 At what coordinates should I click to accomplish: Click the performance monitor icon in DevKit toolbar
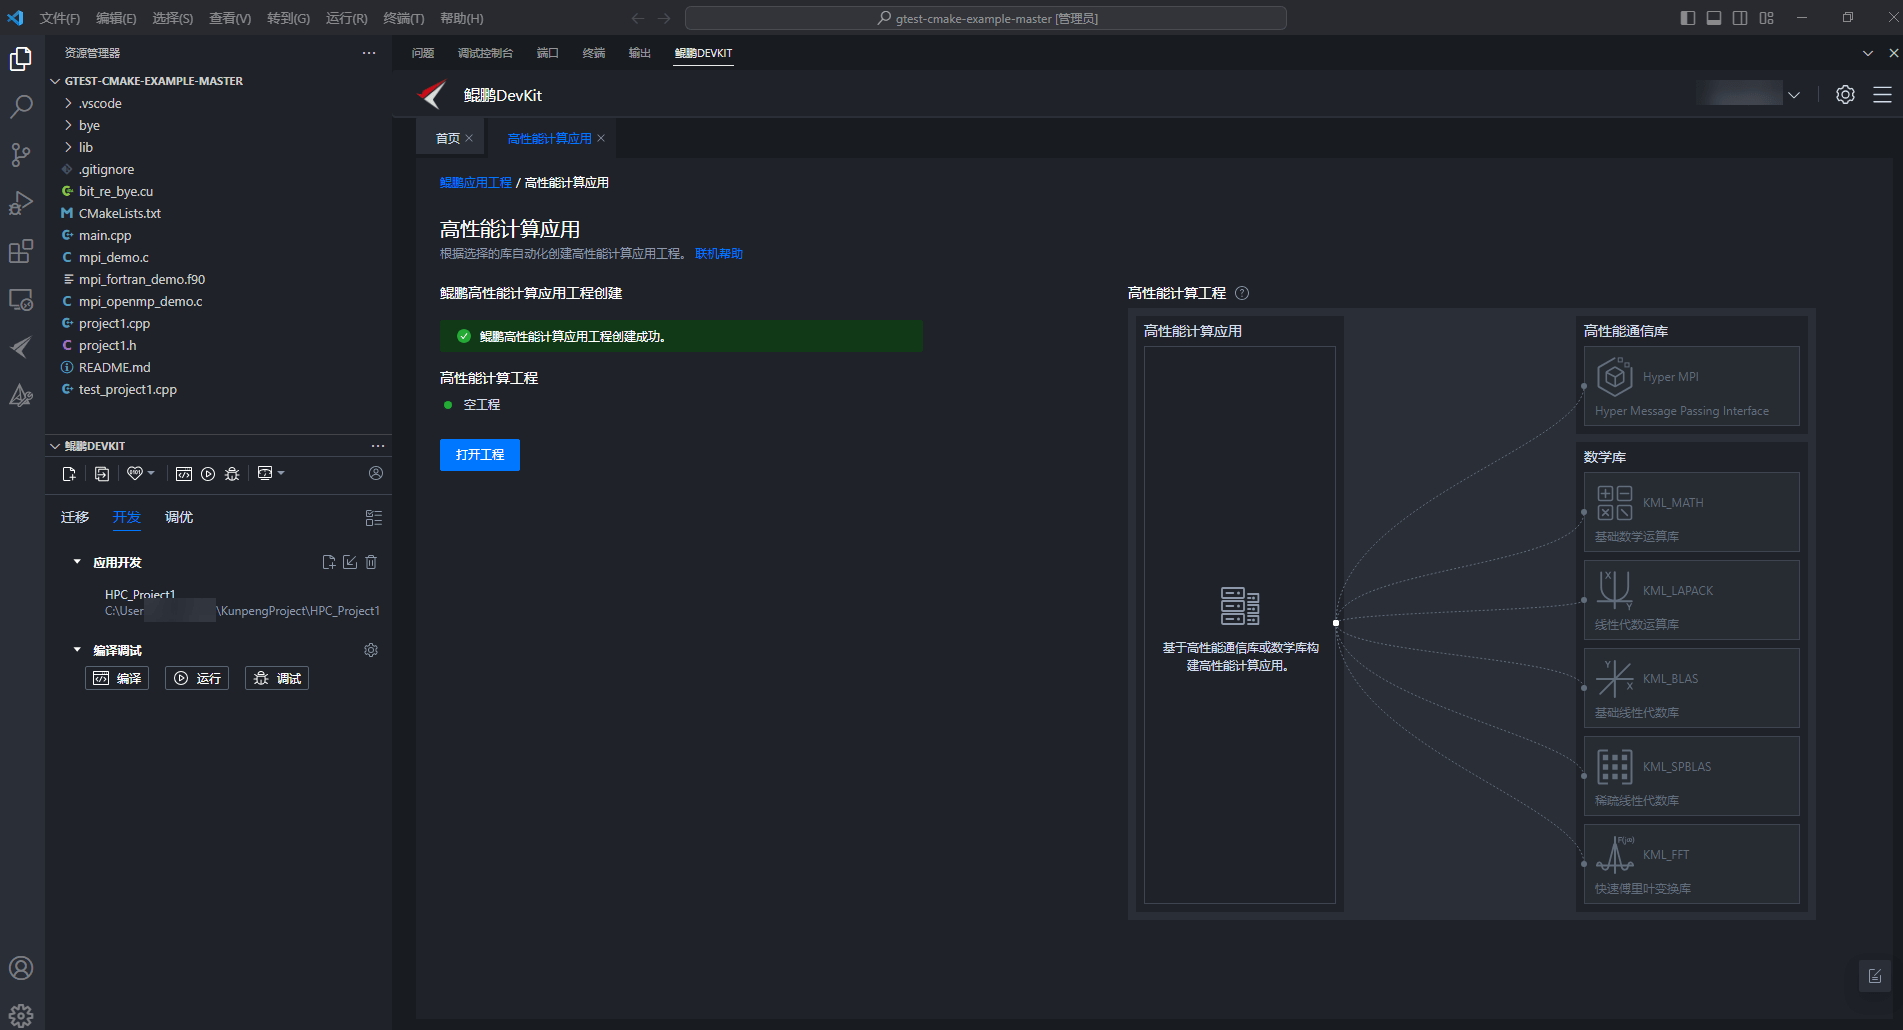click(x=265, y=473)
